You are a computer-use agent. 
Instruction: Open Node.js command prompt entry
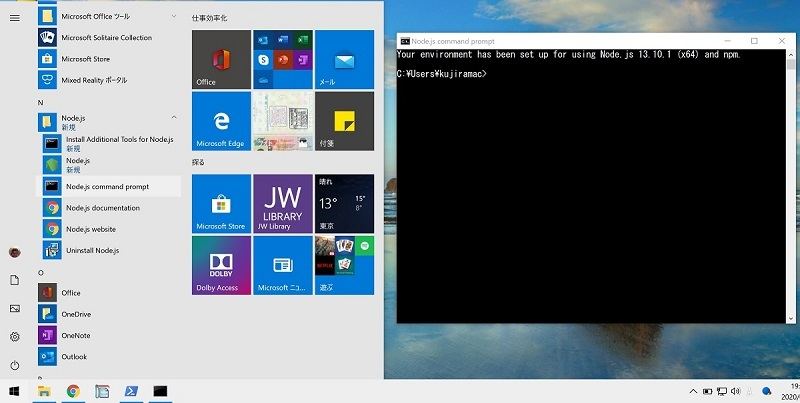point(109,186)
